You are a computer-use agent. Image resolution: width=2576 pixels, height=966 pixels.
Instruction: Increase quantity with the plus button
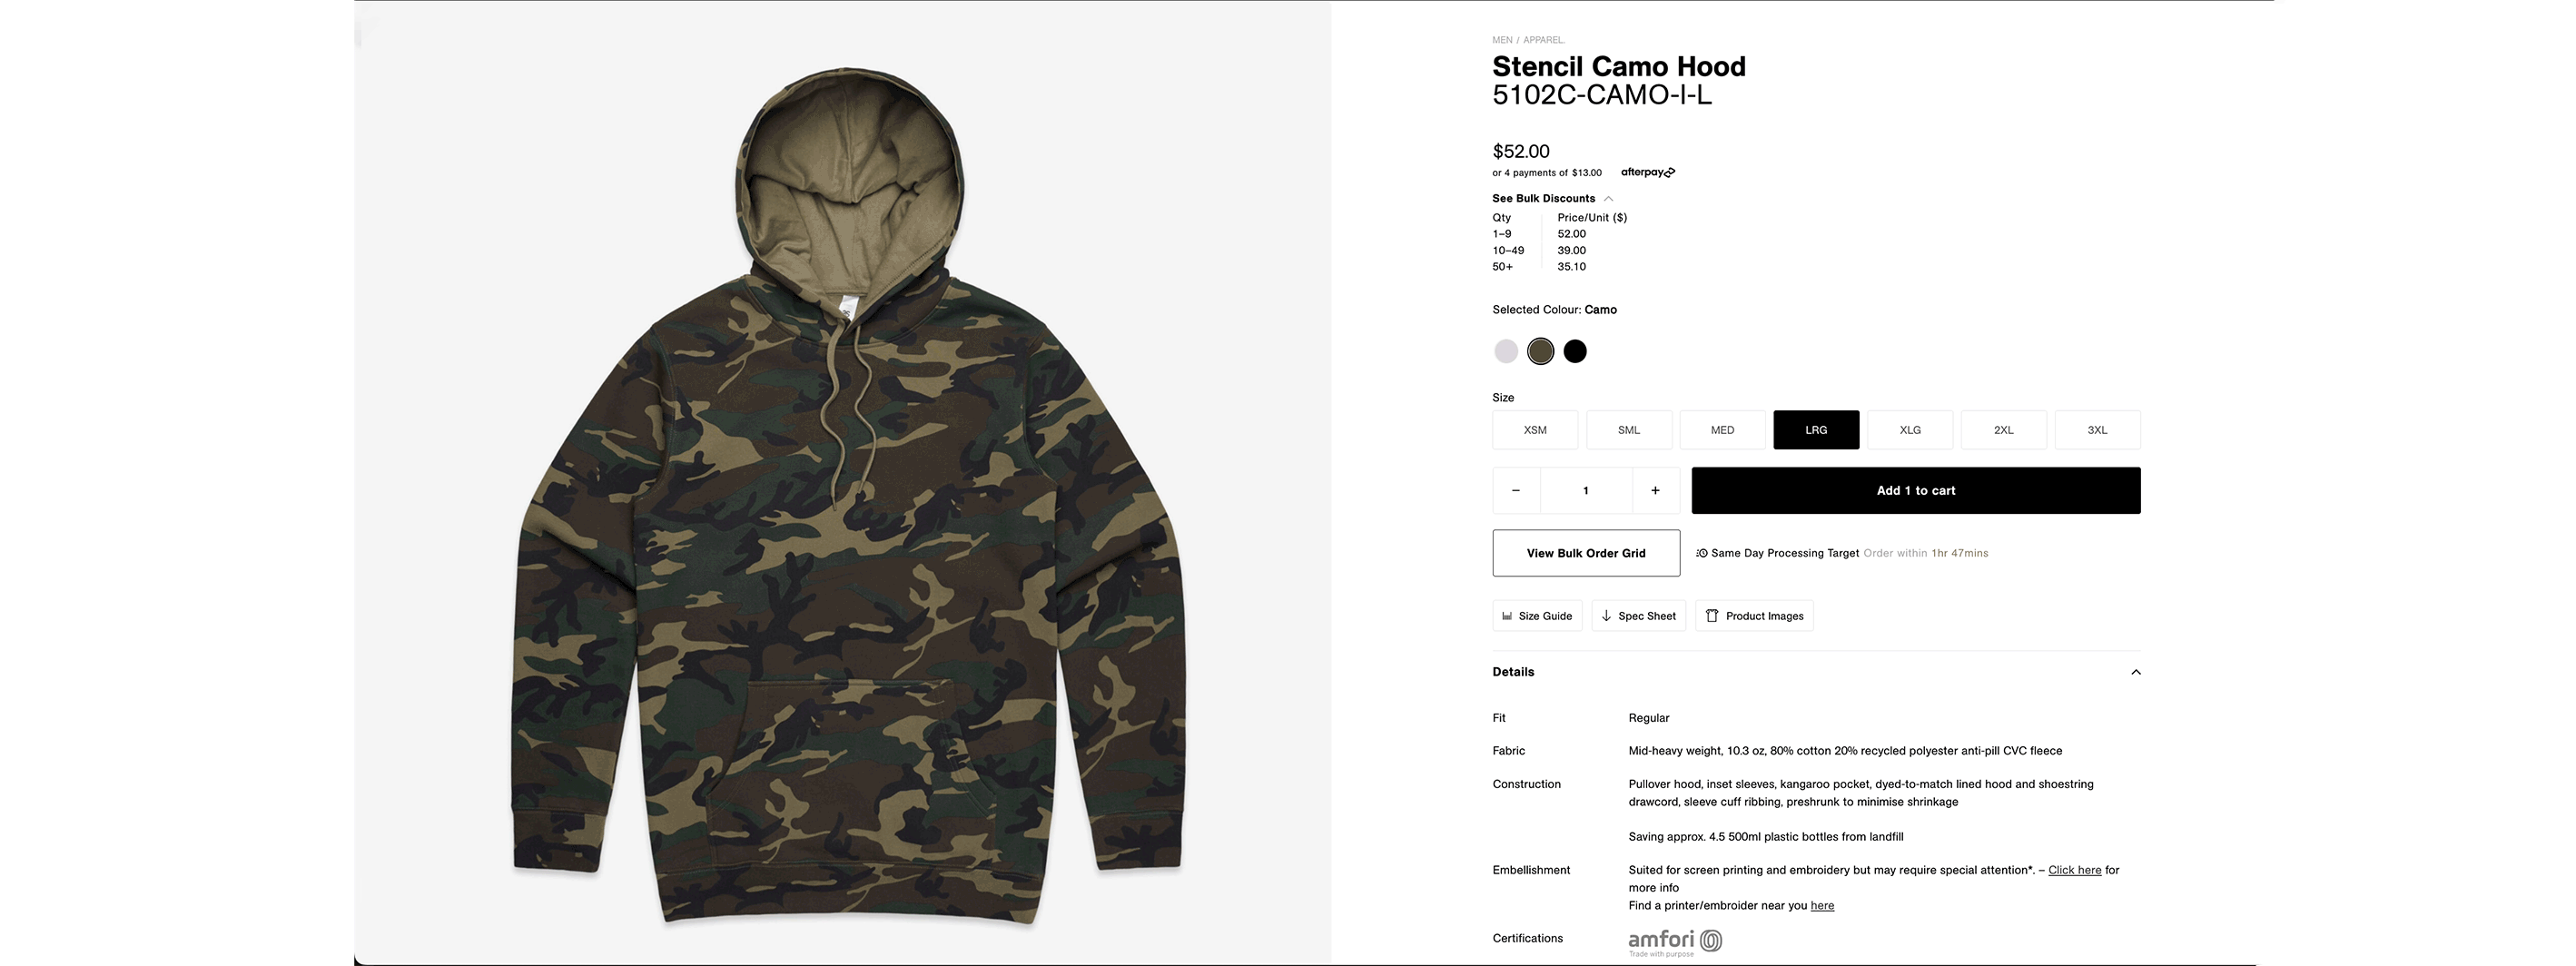pos(1655,490)
